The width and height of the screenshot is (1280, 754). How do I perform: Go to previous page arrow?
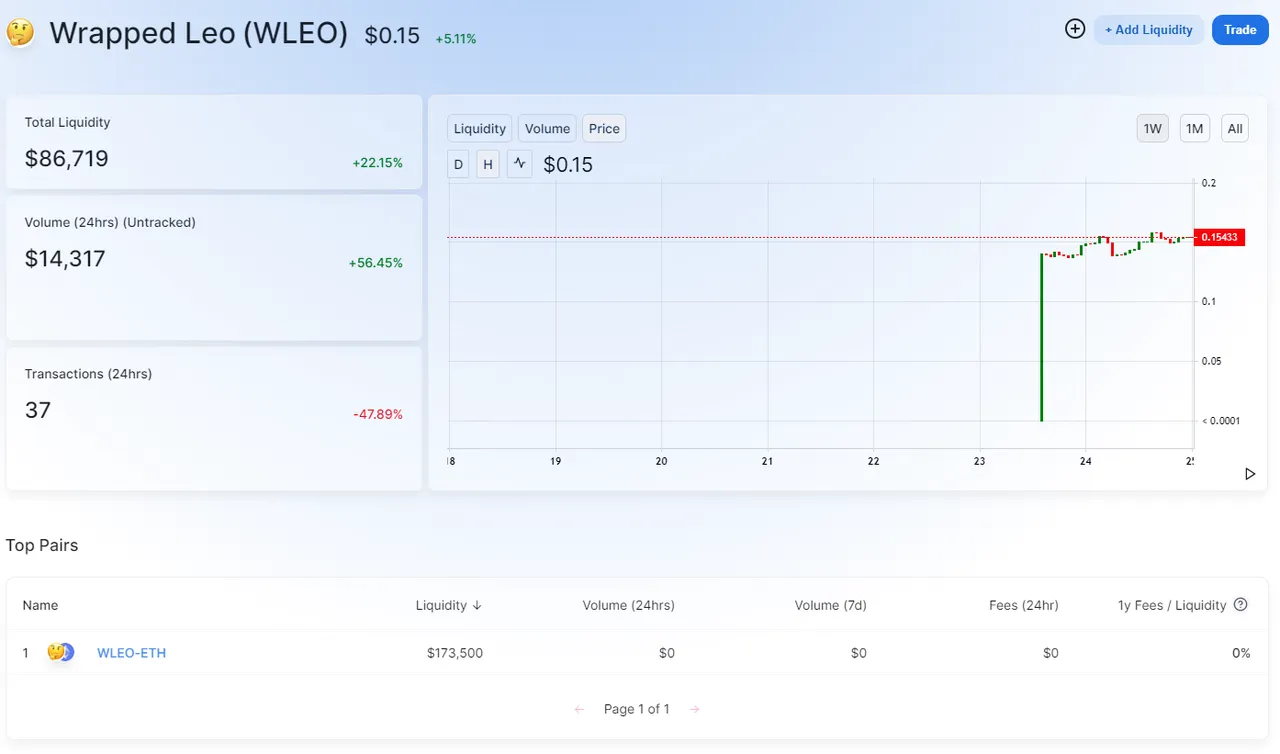pos(579,709)
